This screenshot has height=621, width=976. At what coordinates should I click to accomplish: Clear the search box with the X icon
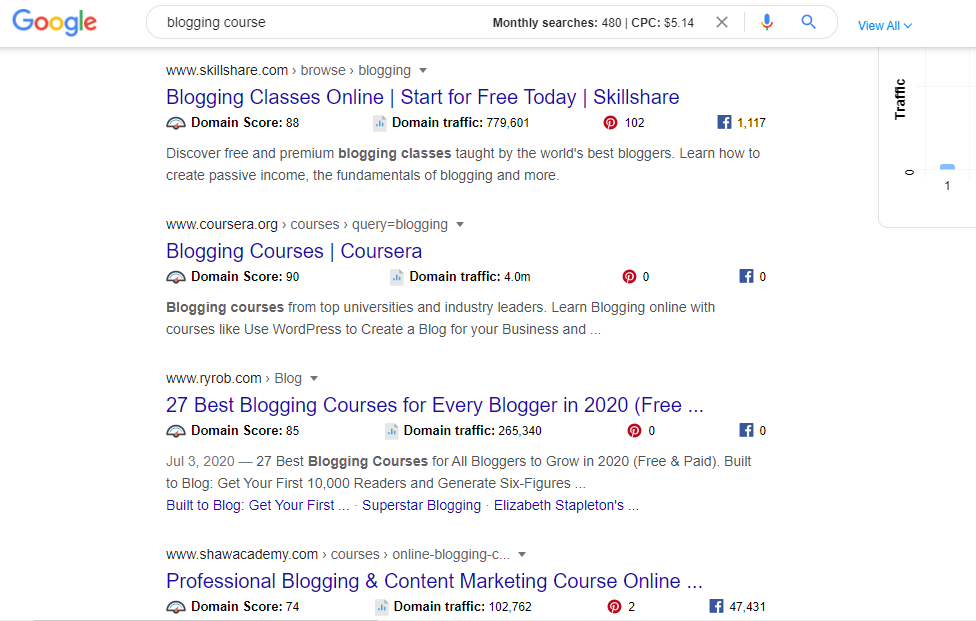[721, 22]
